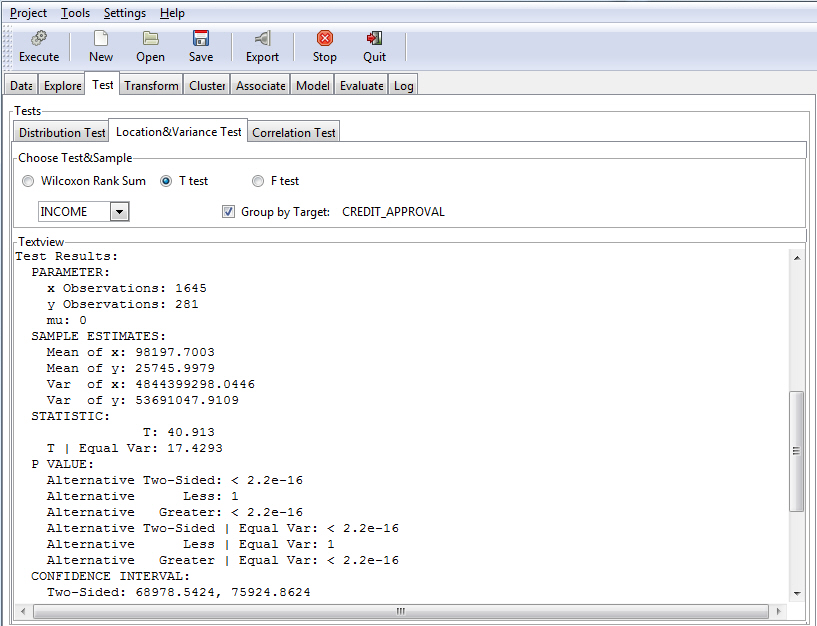Image resolution: width=817 pixels, height=626 pixels.
Task: Click the 'T: 40.913' statistic line
Action: click(x=179, y=432)
